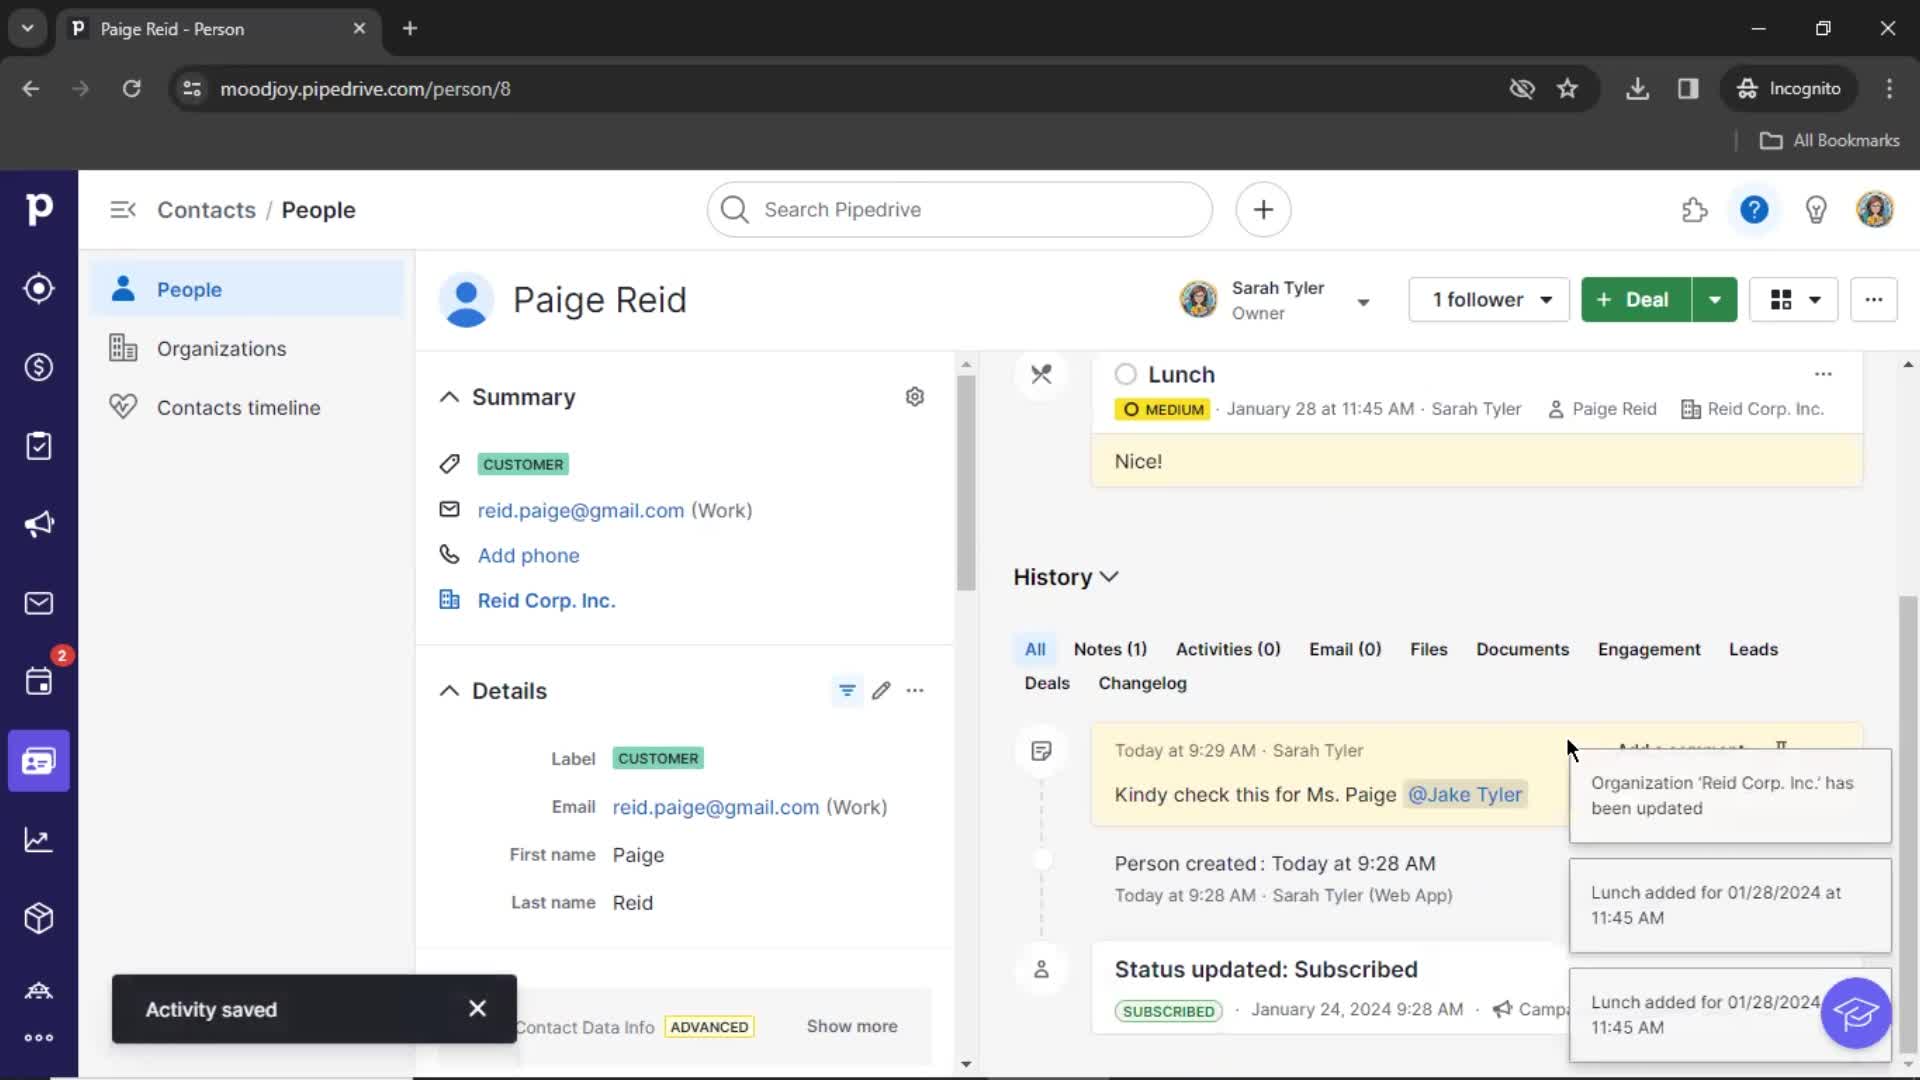Reload the page

[x=131, y=89]
